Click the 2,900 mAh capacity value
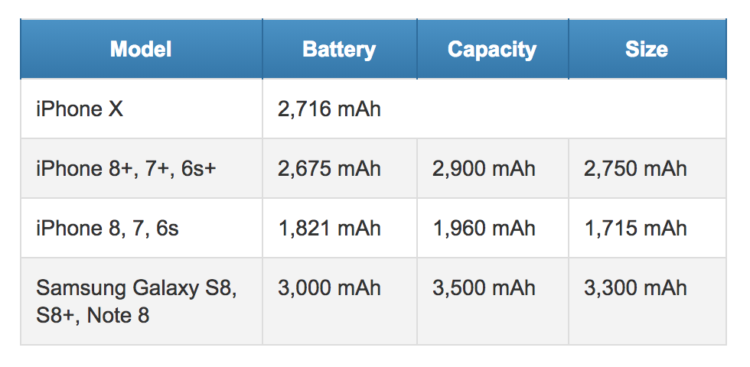The height and width of the screenshot is (367, 750). [484, 168]
